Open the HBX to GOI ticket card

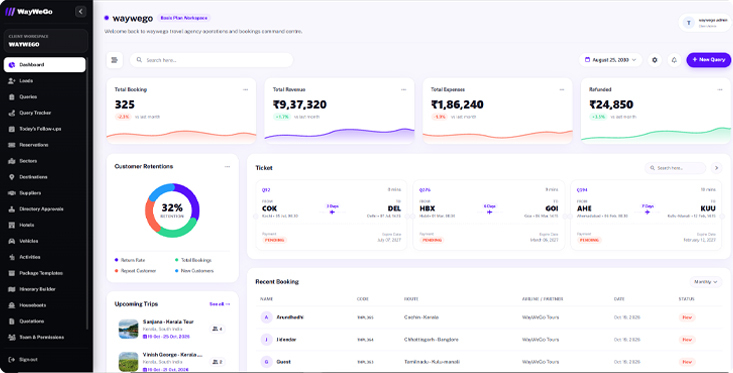point(489,215)
